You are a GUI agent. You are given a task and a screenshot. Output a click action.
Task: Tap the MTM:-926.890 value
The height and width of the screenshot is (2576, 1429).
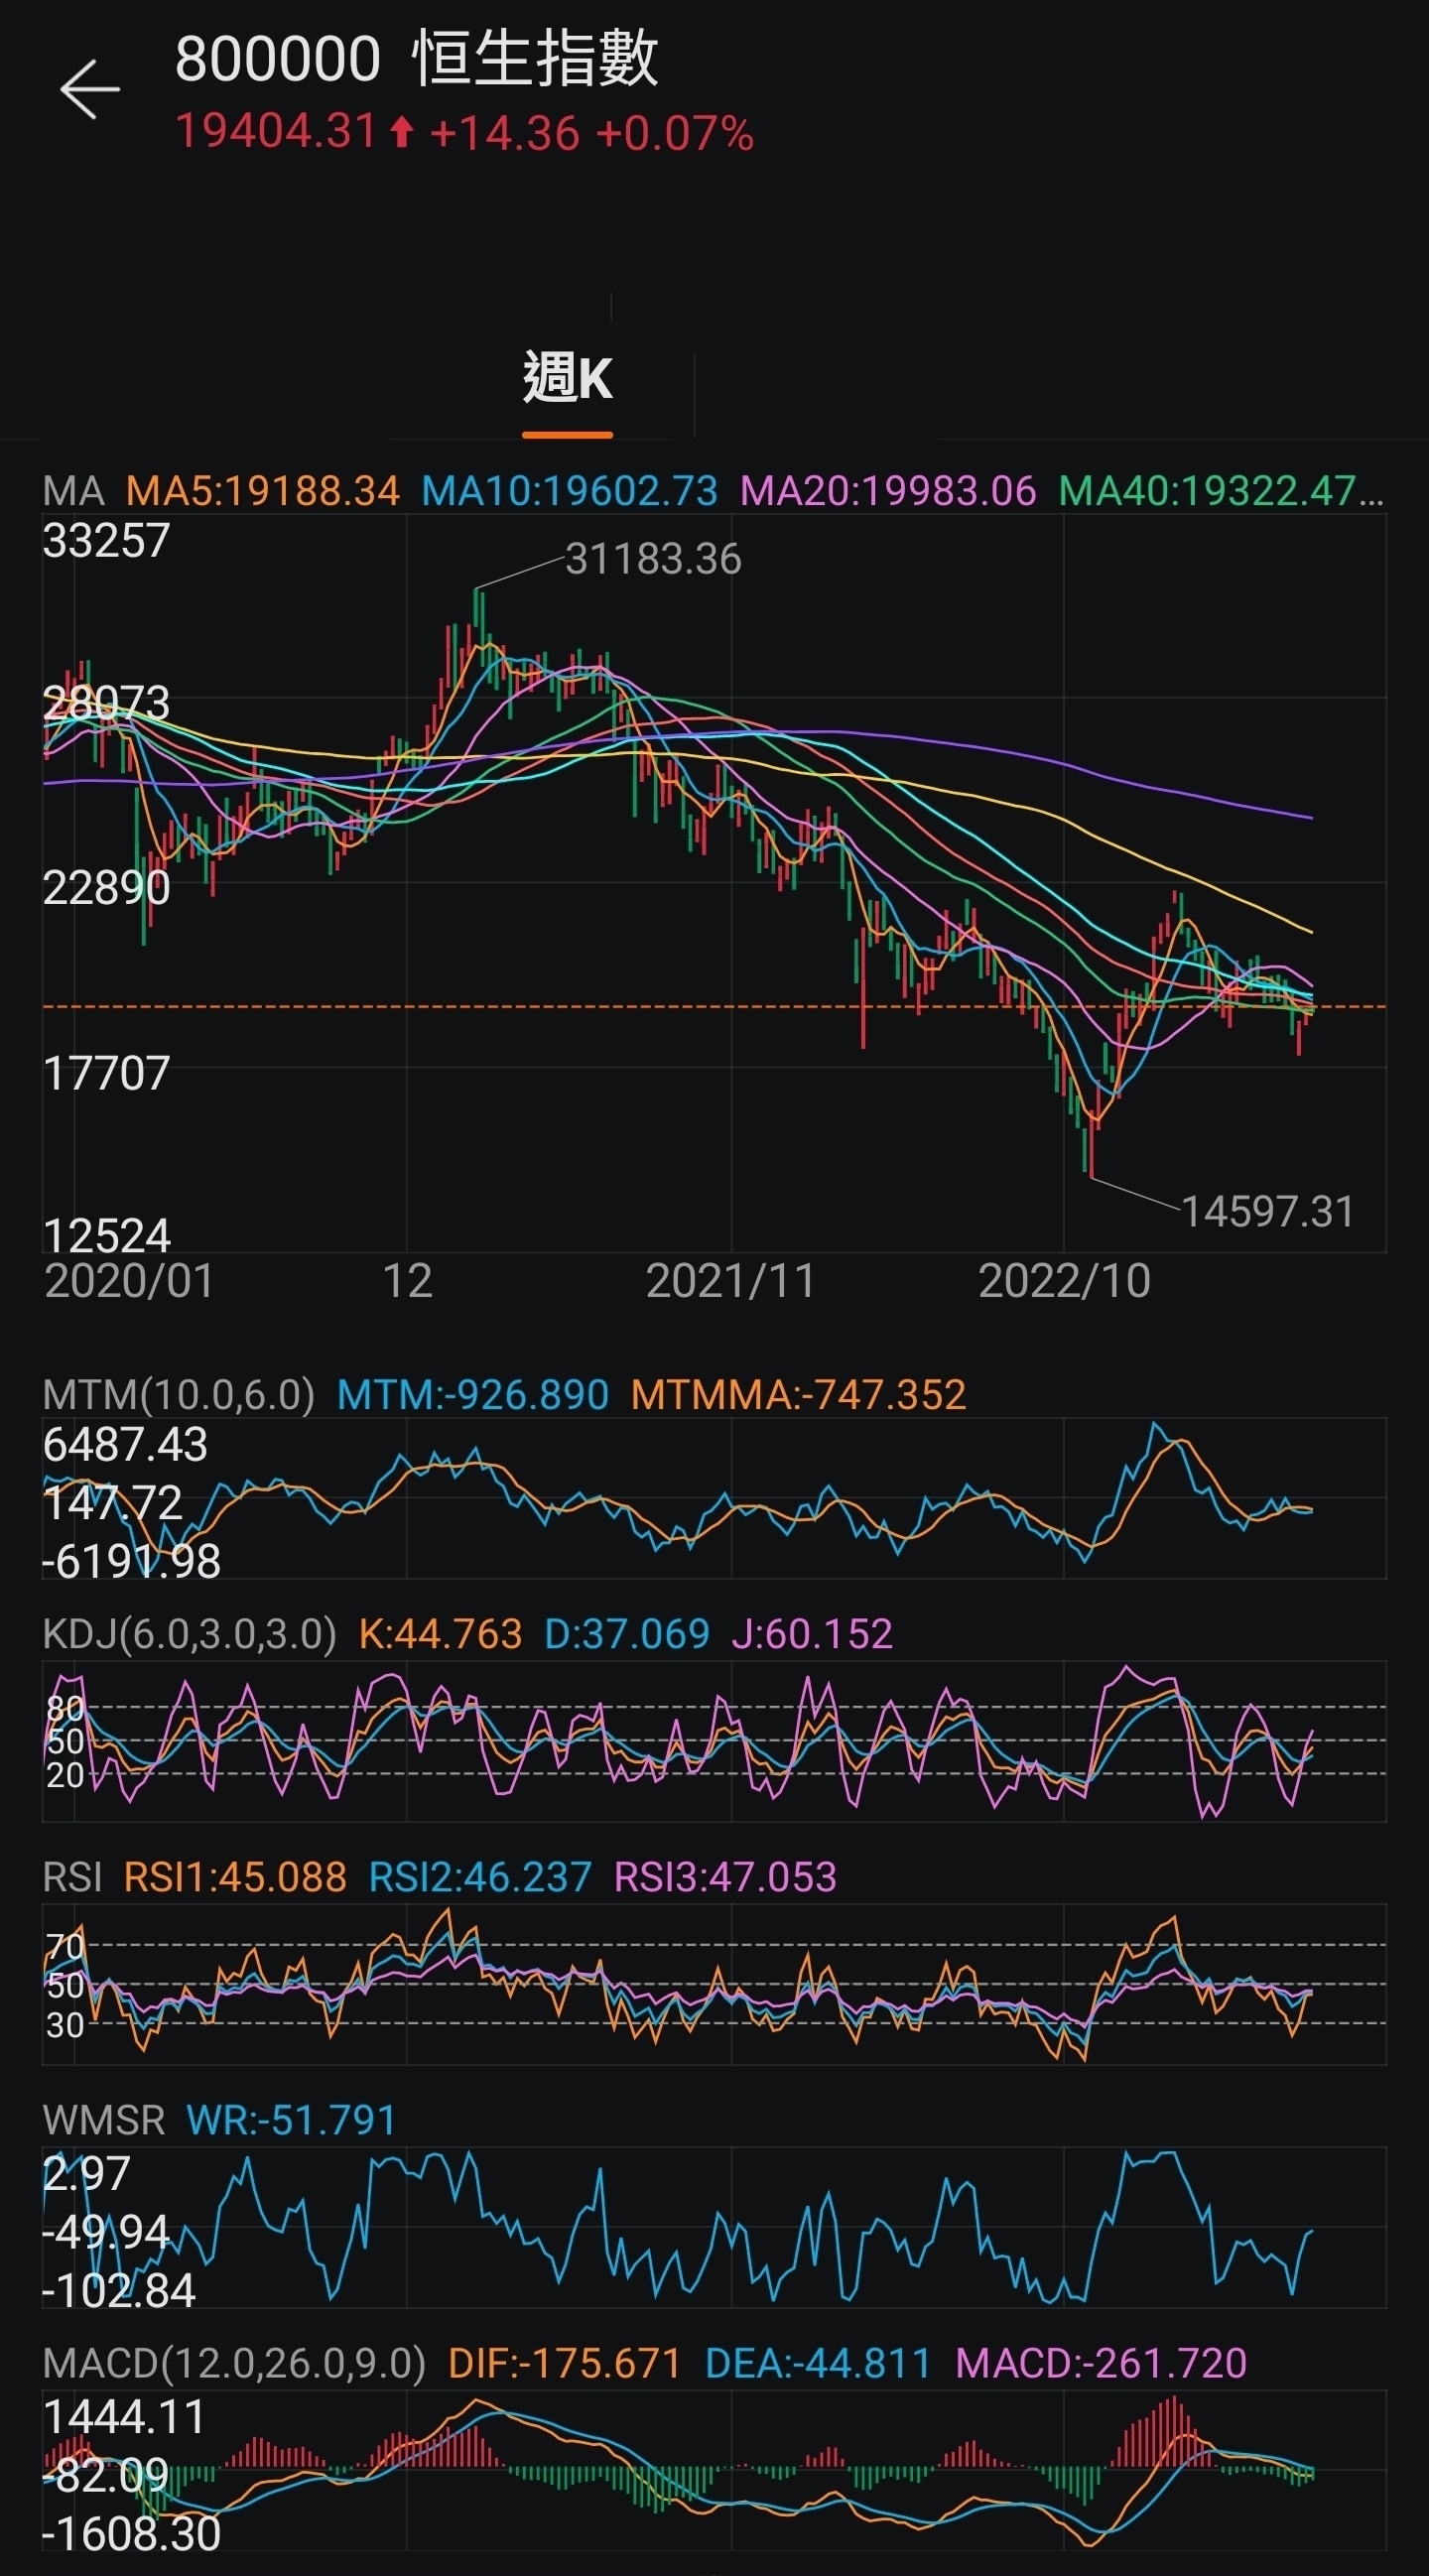[473, 1395]
